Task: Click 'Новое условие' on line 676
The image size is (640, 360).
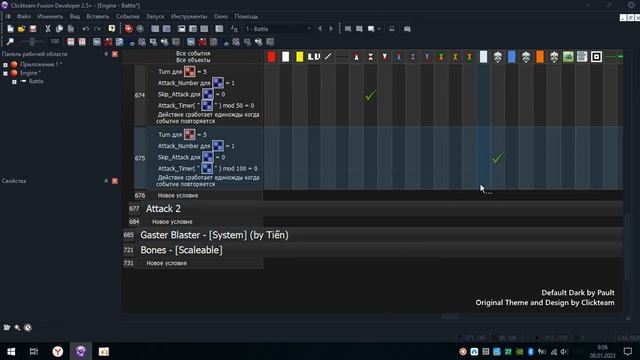Action: click(178, 196)
